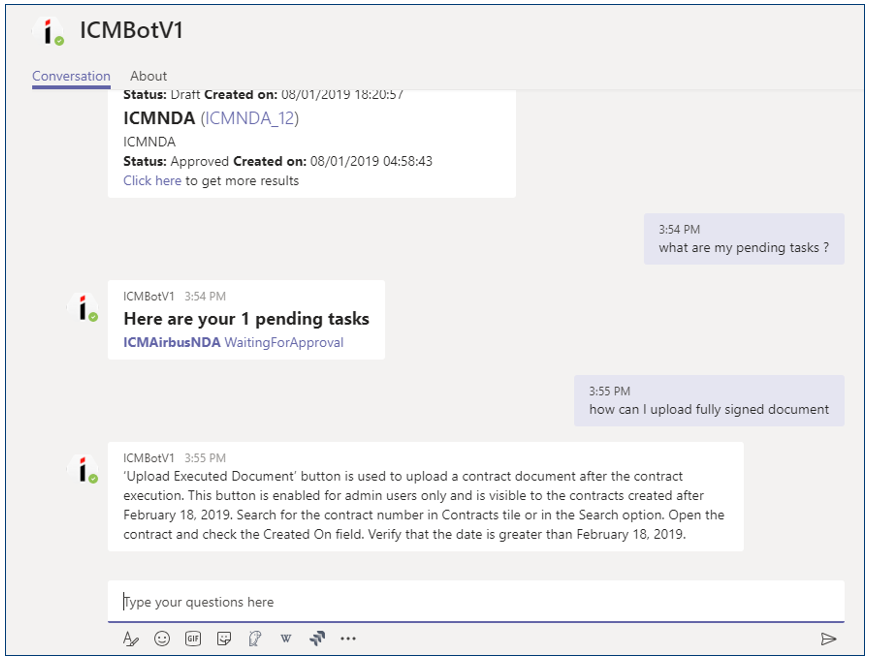Screen dimensions: 872x664
Task: Click the Wikipedia 'W' icon
Action: pos(286,638)
